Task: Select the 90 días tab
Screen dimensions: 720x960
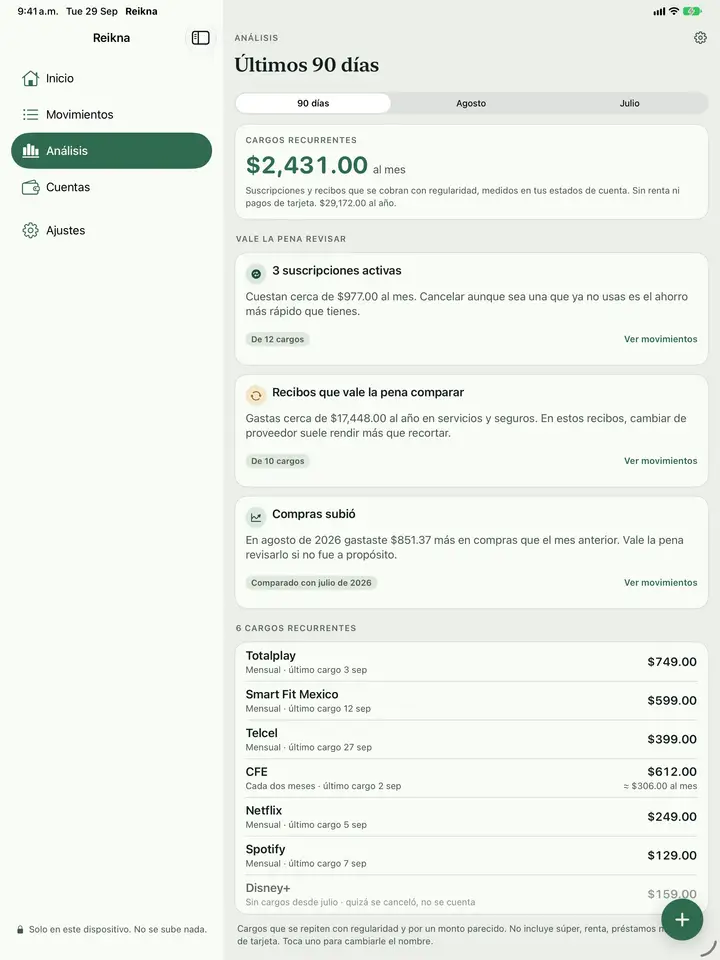Action: coord(313,103)
